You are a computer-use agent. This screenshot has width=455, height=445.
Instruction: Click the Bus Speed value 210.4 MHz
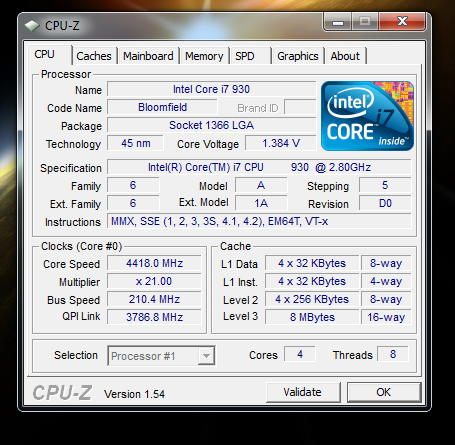coord(154,299)
